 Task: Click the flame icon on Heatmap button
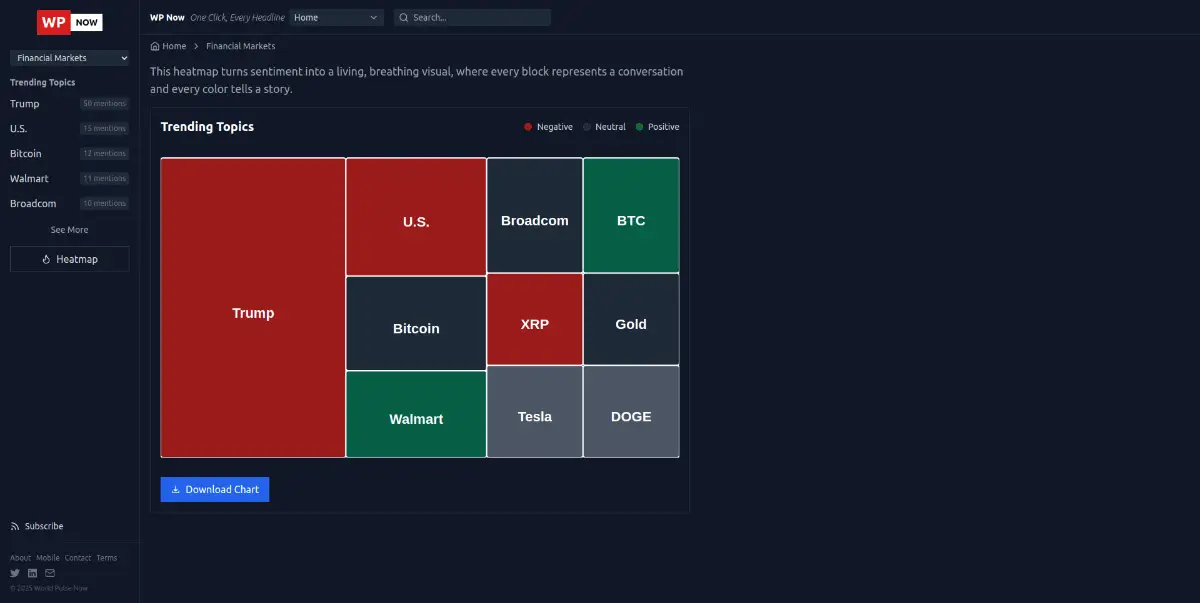click(x=46, y=259)
